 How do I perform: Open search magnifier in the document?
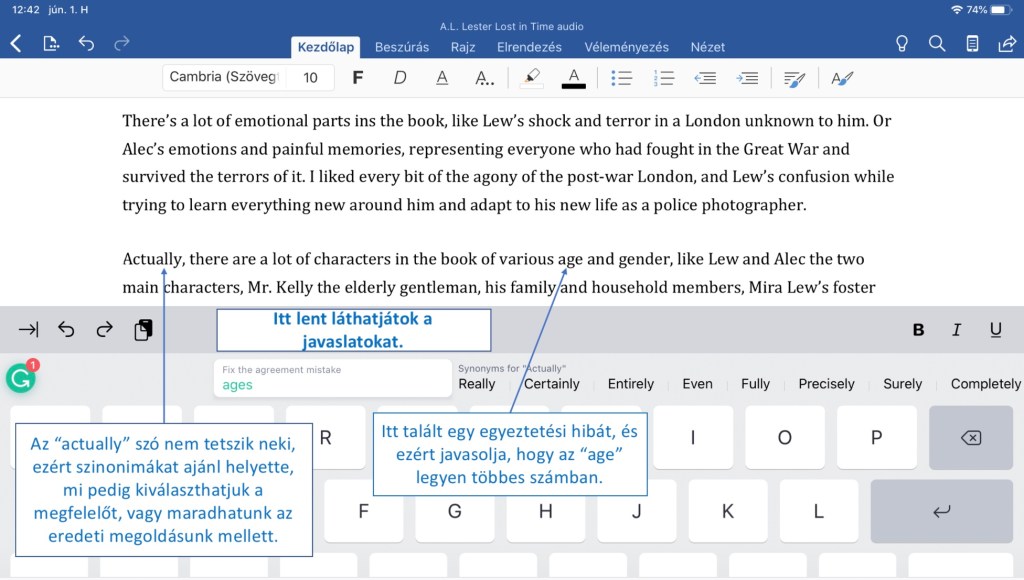click(937, 44)
